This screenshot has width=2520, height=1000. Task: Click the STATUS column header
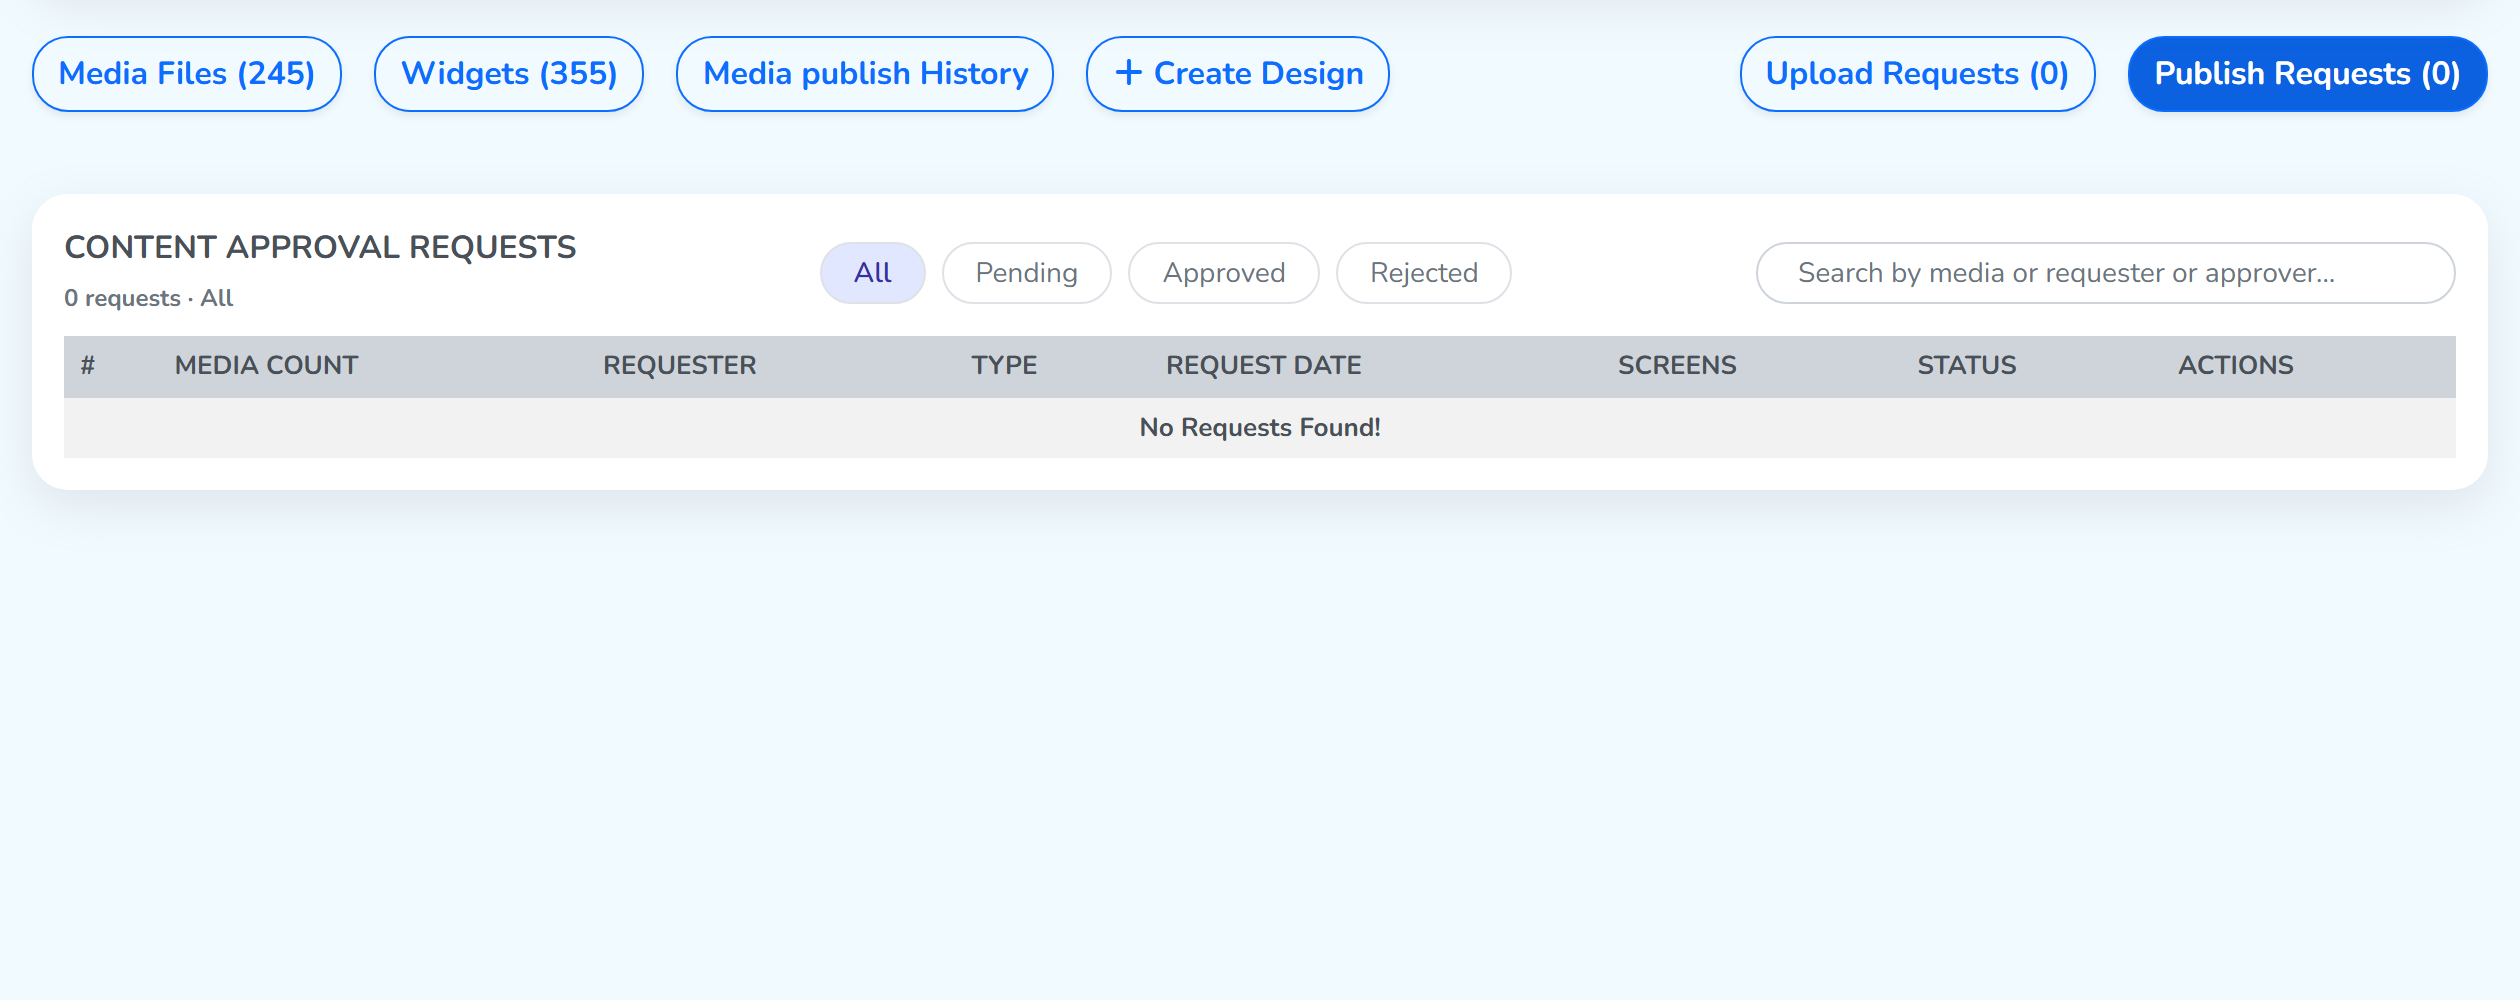1967,366
